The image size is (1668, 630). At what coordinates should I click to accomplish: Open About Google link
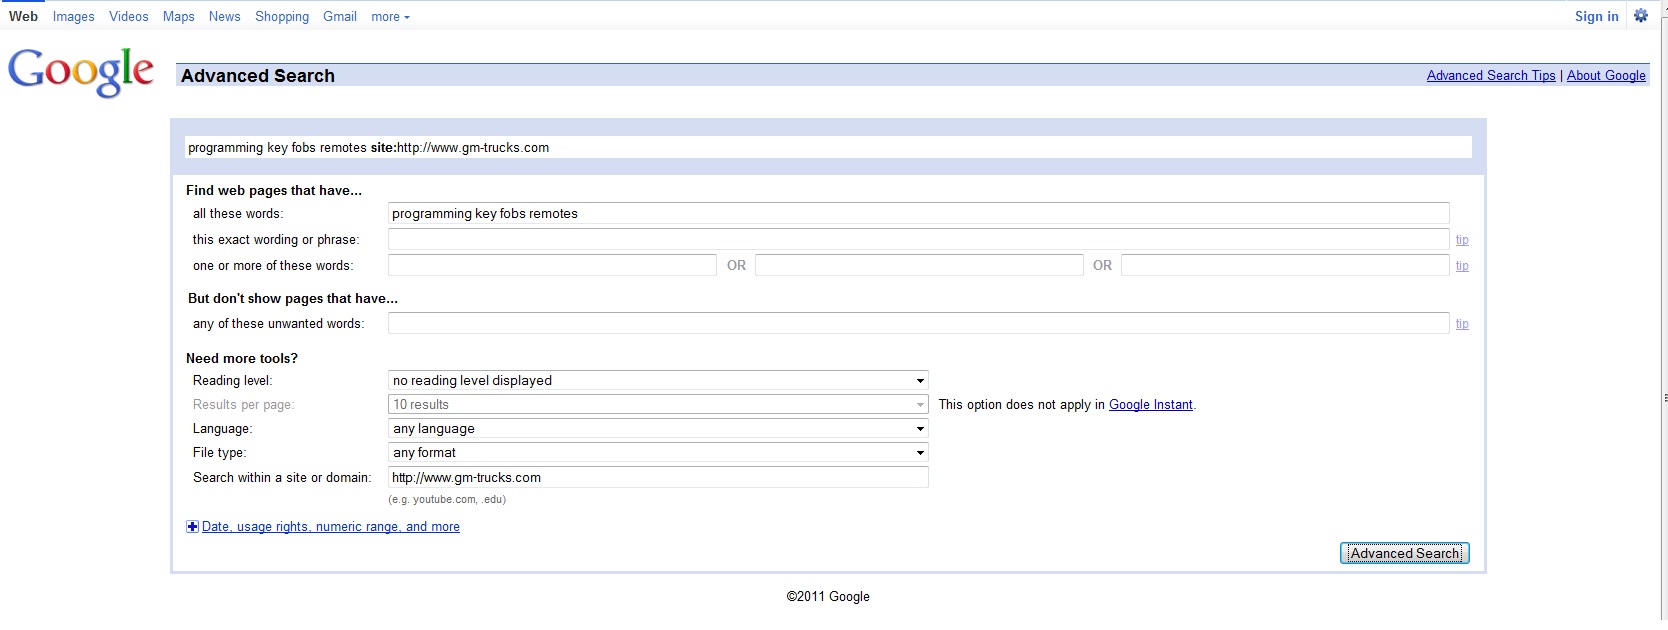[x=1606, y=75]
